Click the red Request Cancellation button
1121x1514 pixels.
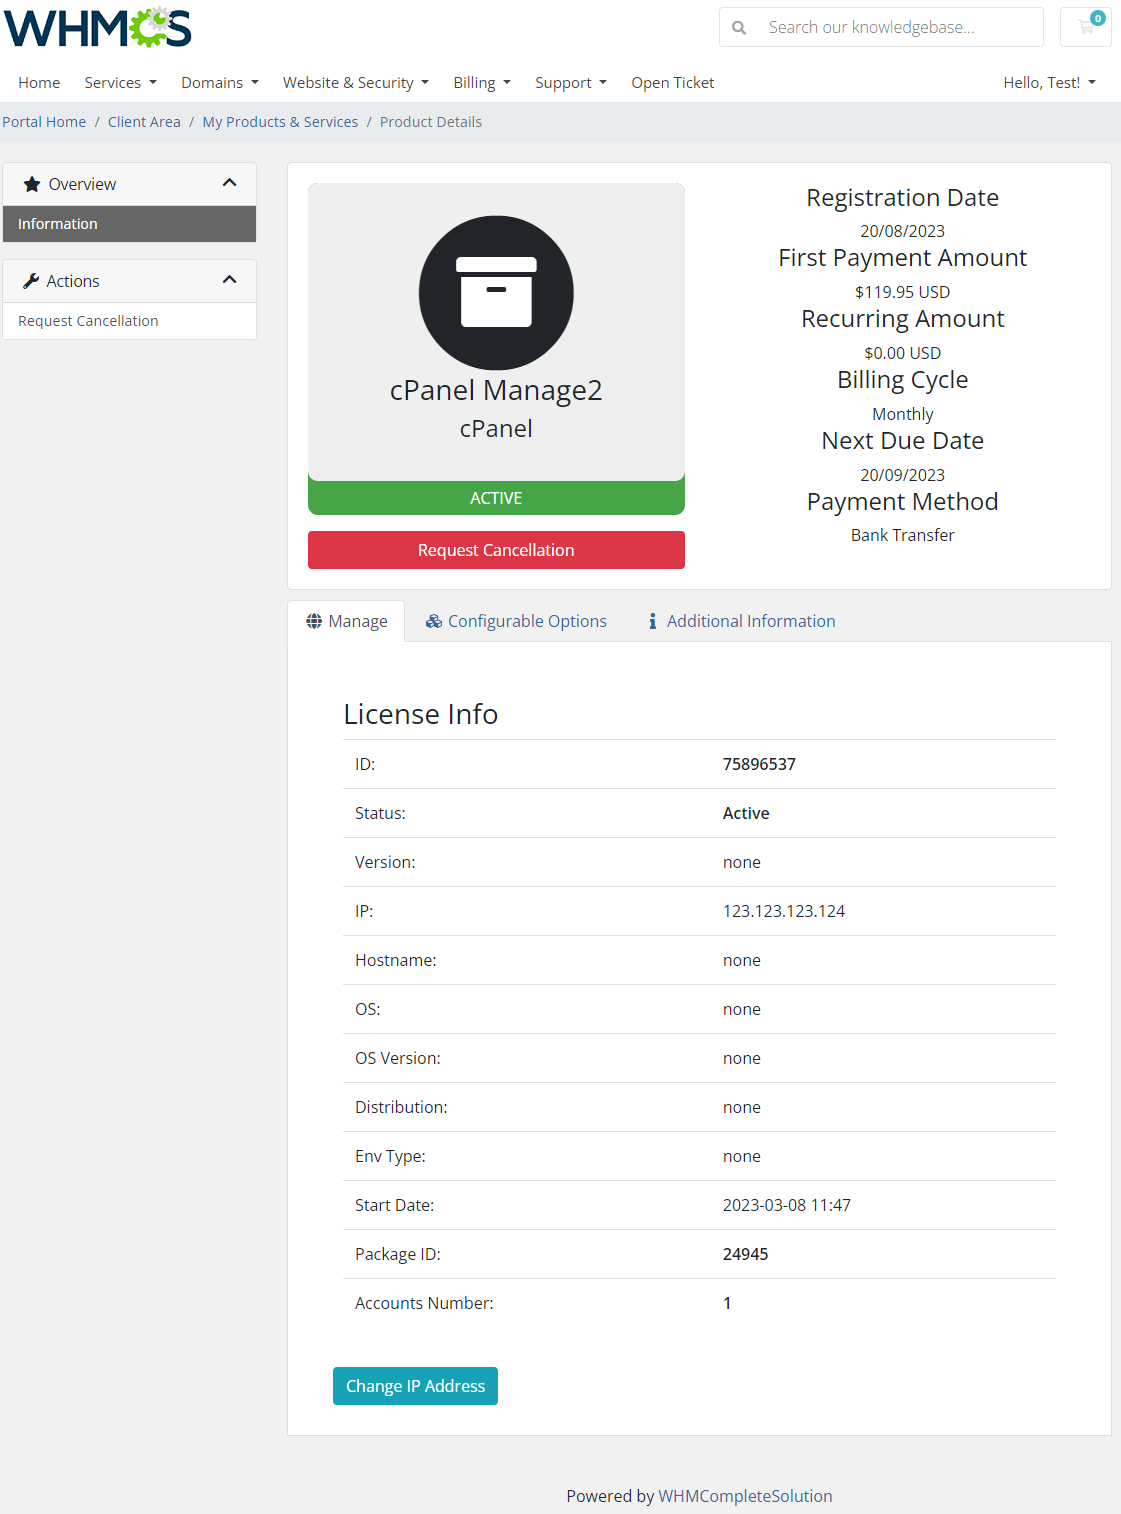(496, 550)
